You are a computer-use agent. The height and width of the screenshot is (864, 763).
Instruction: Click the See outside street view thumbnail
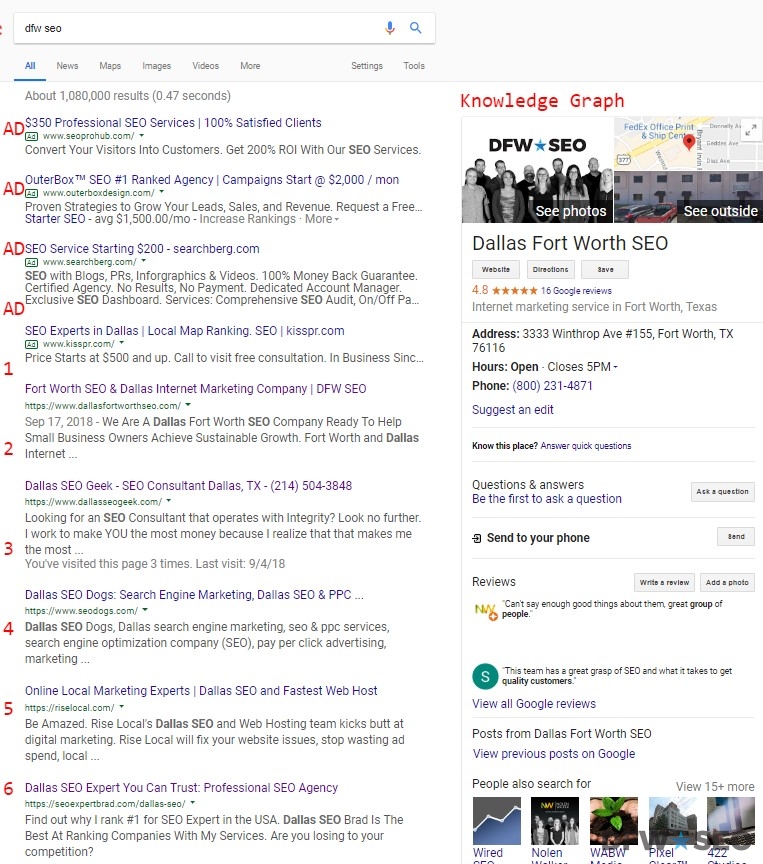689,197
